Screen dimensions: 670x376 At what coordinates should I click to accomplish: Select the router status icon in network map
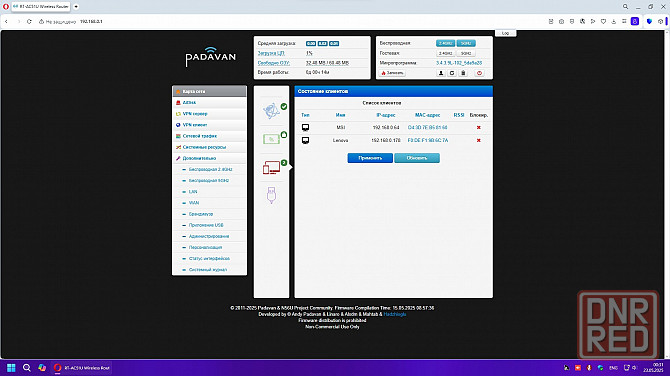tap(271, 139)
